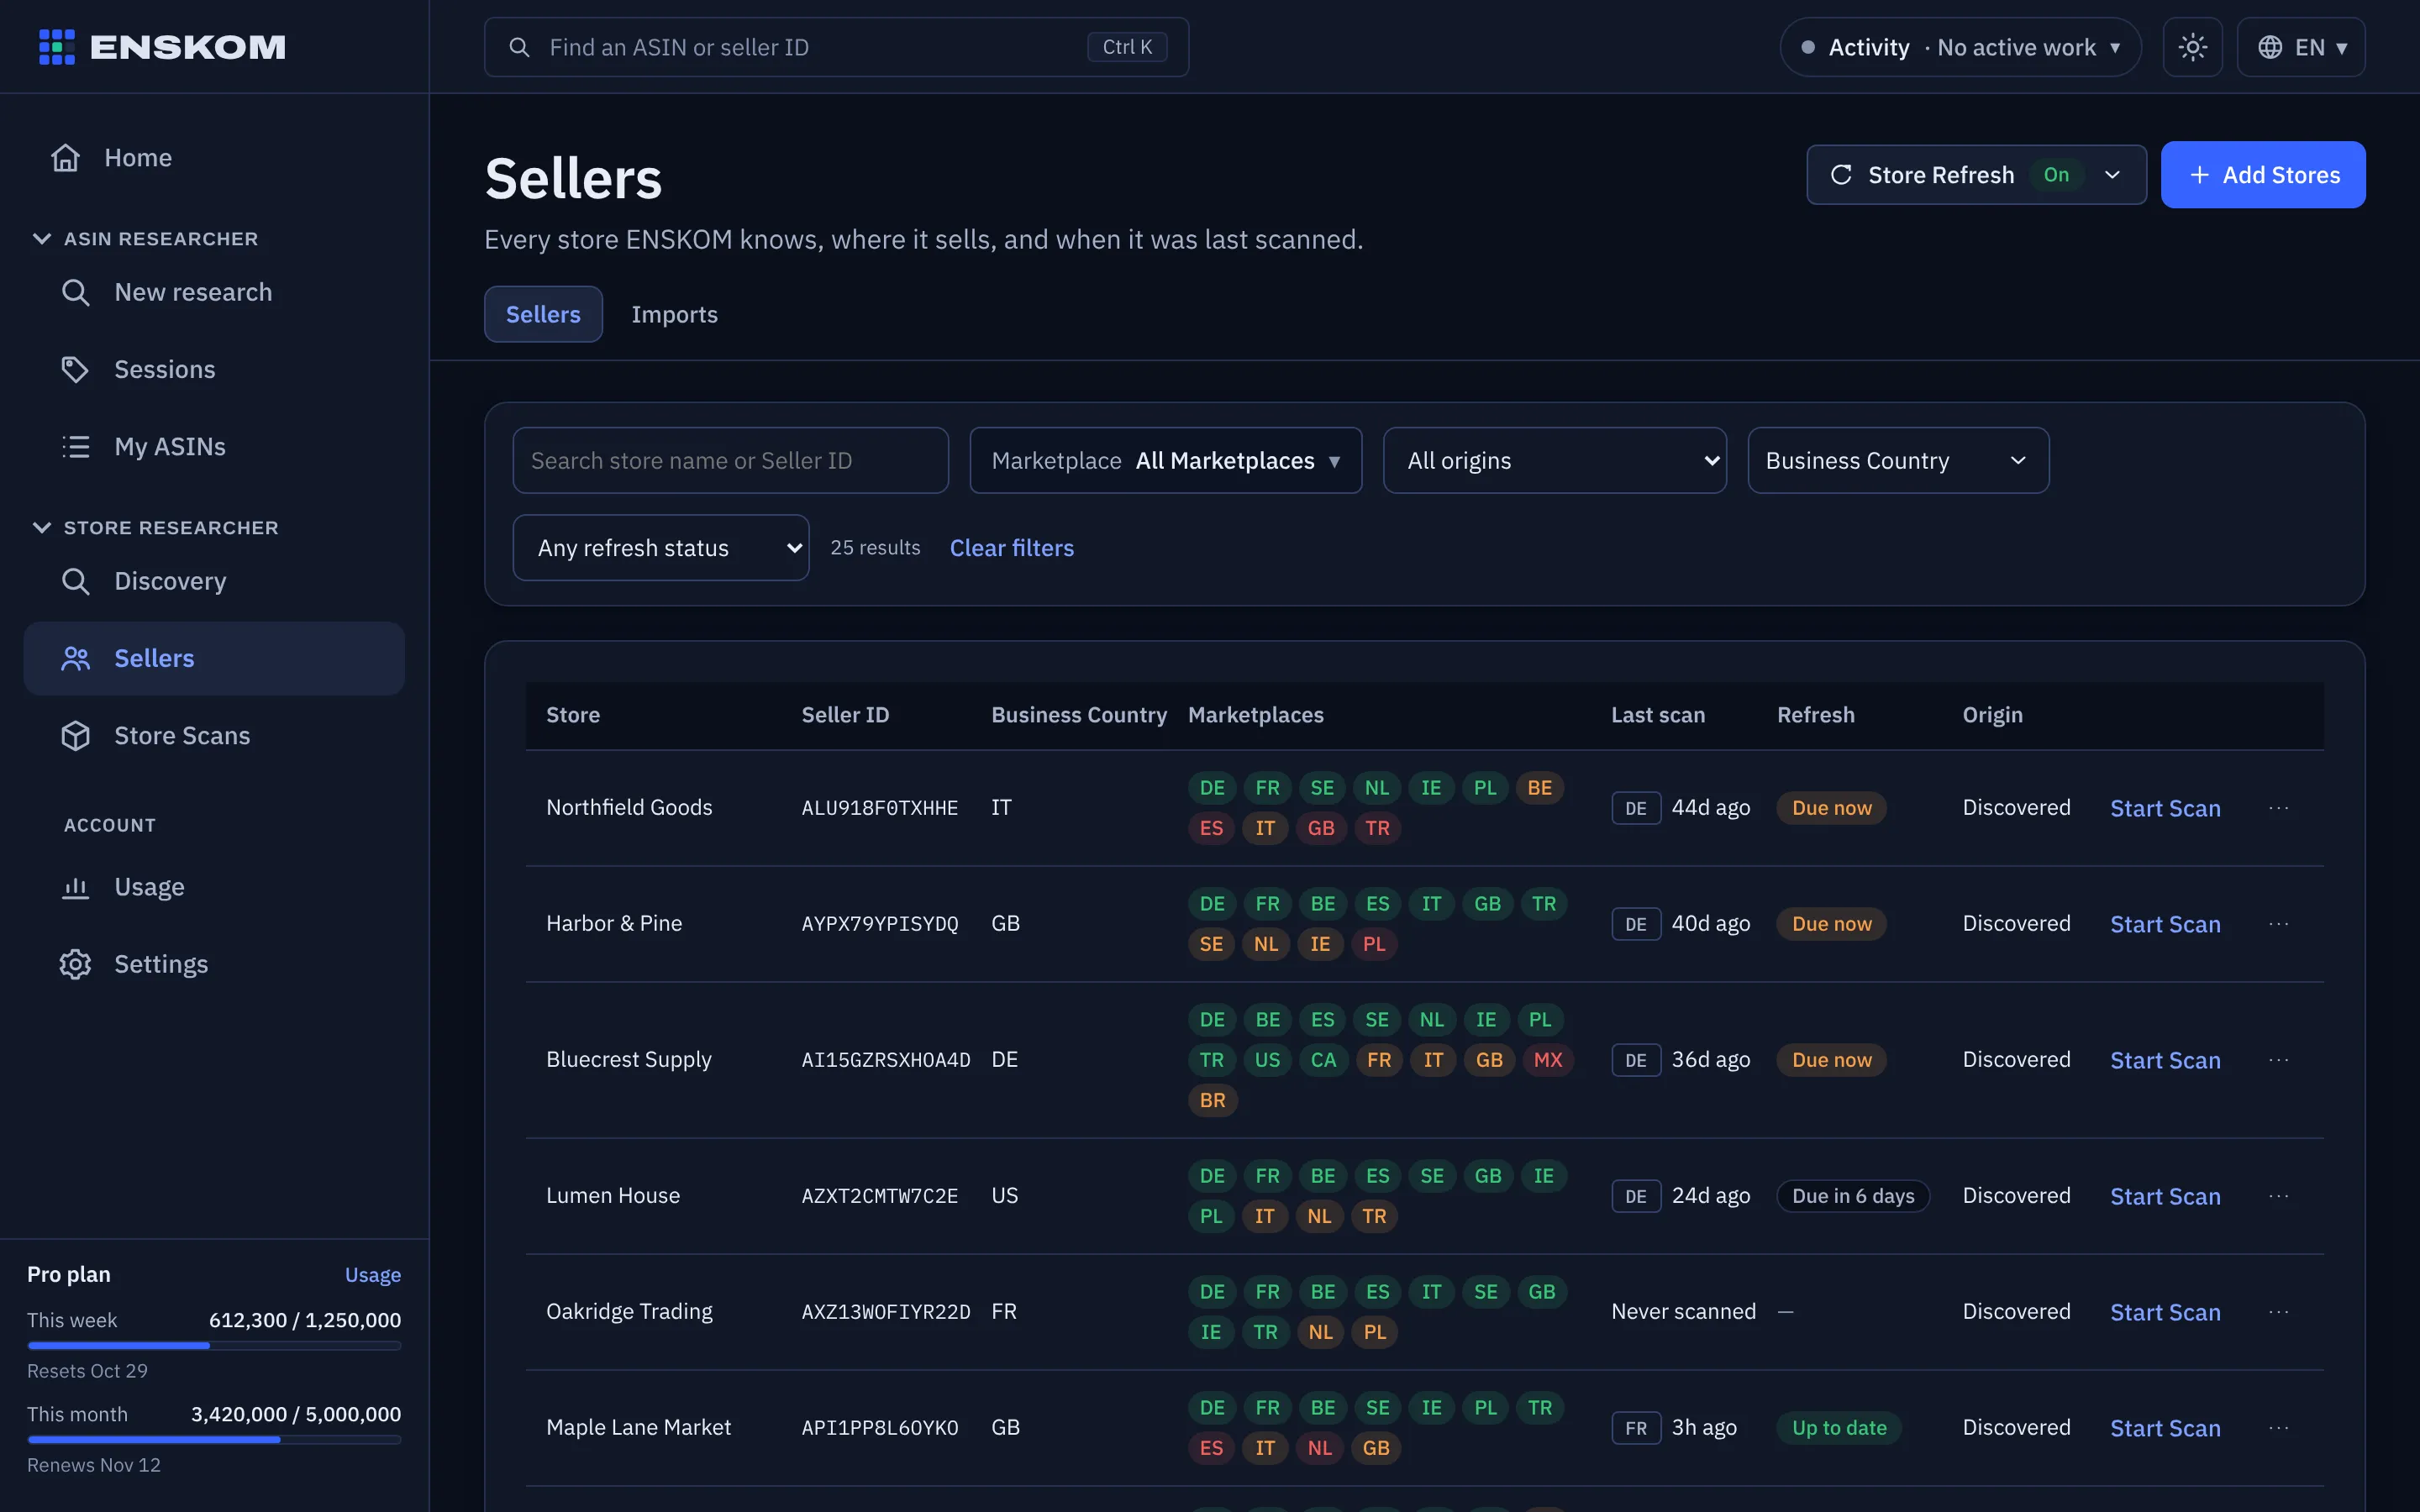Click the New research magnifier icon
The width and height of the screenshot is (2420, 1512).
pyautogui.click(x=76, y=292)
